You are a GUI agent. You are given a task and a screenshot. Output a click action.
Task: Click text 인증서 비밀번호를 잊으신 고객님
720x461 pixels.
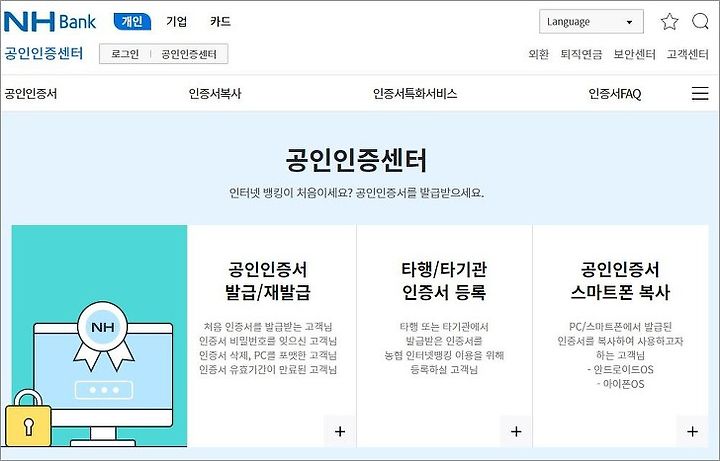click(x=268, y=341)
